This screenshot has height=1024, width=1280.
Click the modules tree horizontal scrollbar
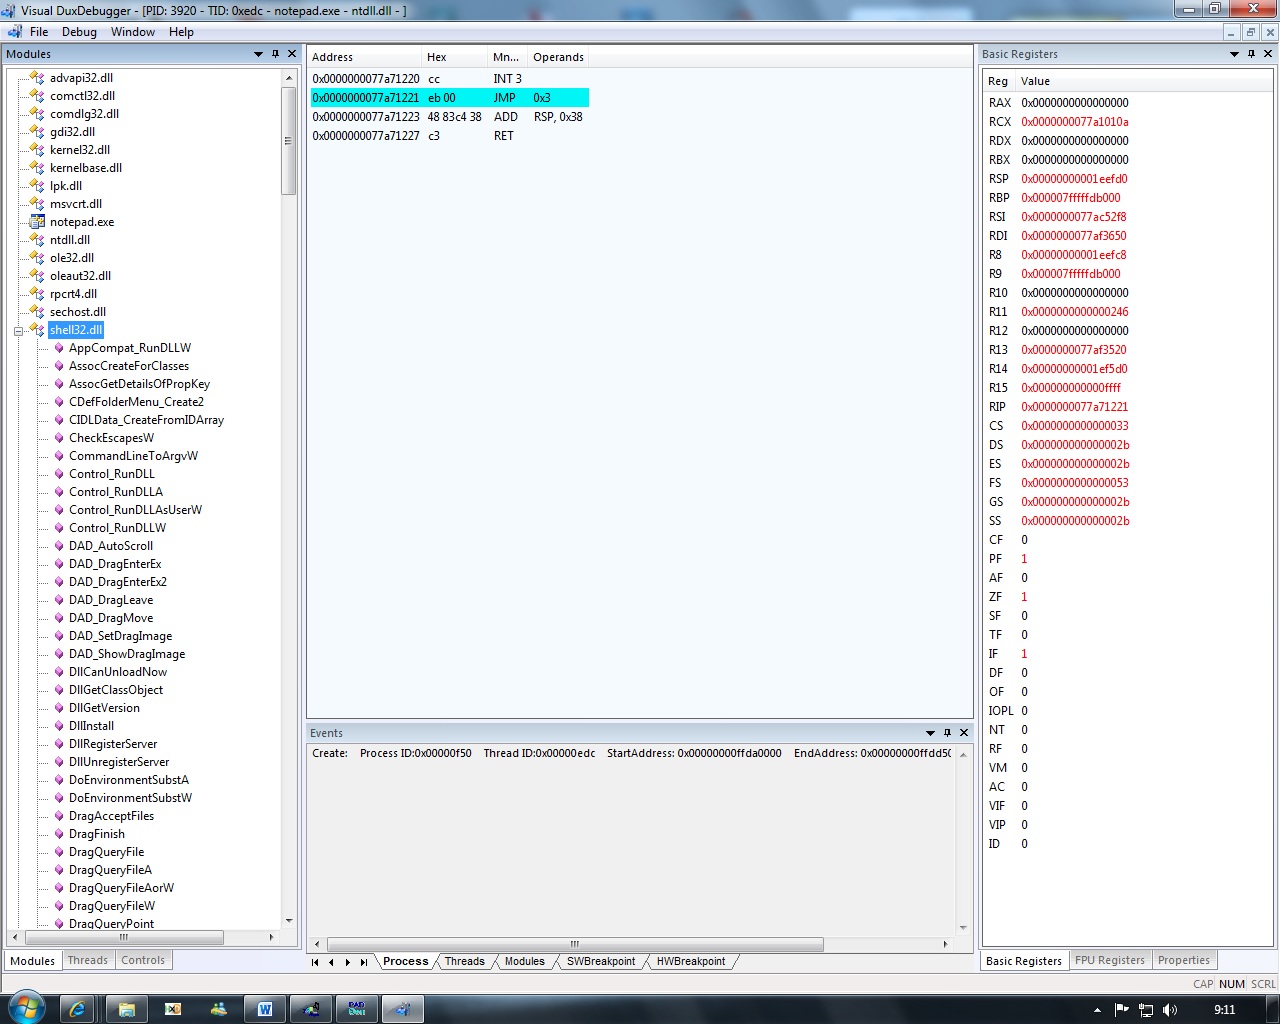click(x=124, y=938)
